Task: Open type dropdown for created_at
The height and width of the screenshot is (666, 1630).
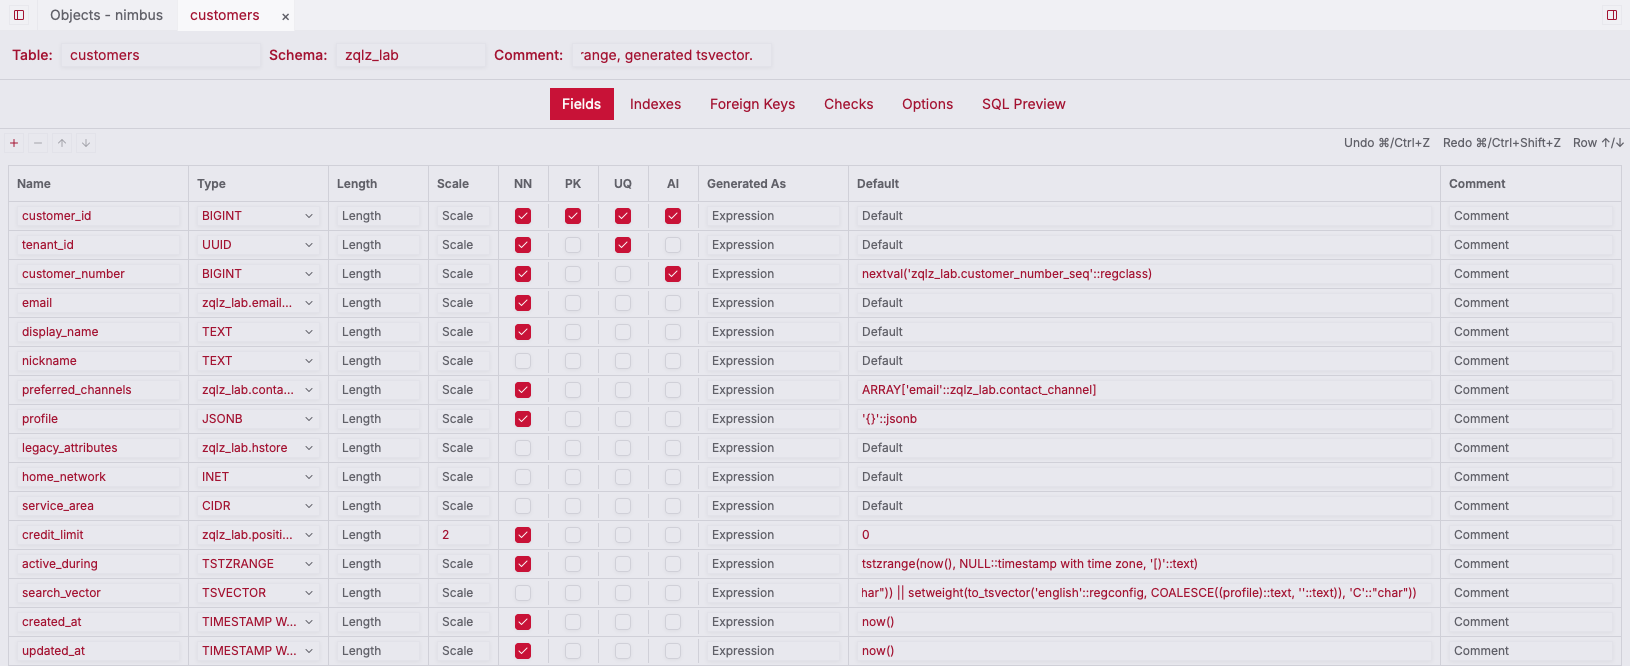Action: [x=258, y=622]
